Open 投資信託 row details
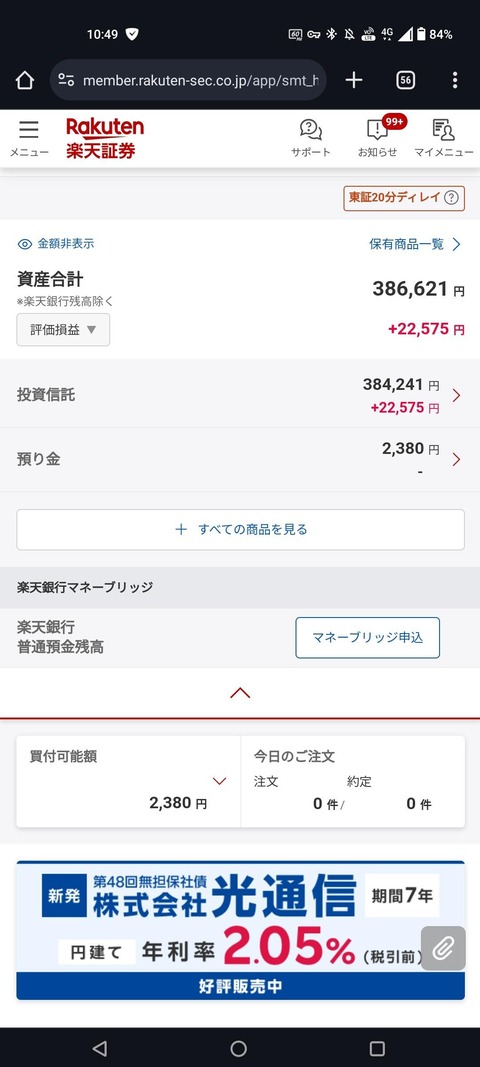480x1067 pixels. coord(240,394)
